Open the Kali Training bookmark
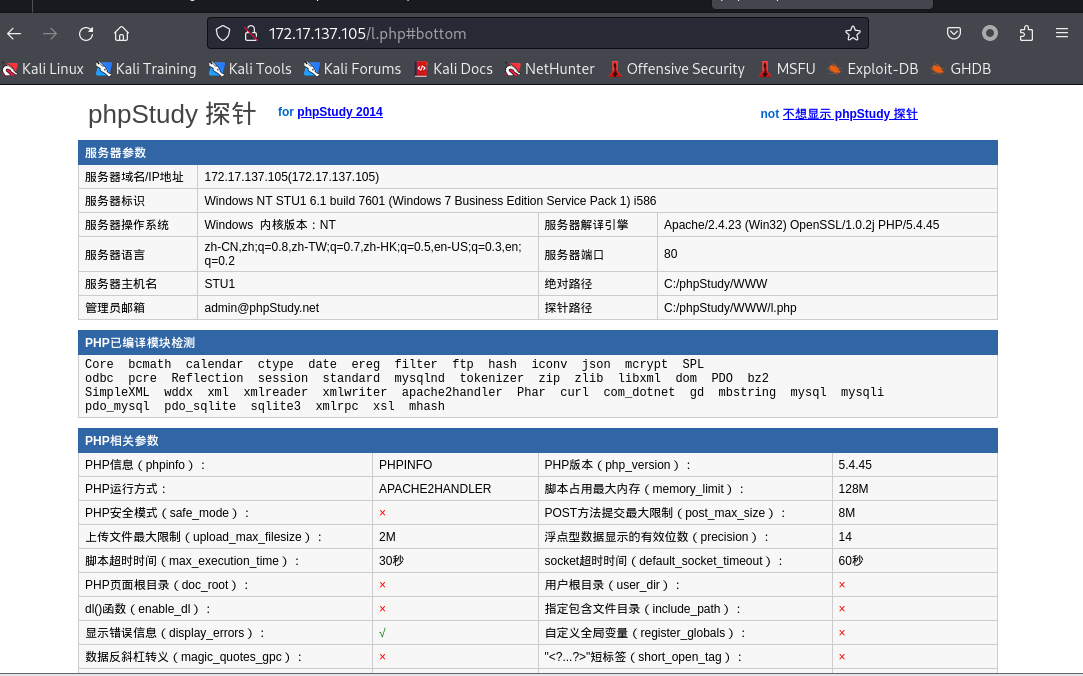Screen dimensions: 1083x676 pyautogui.click(x=146, y=69)
